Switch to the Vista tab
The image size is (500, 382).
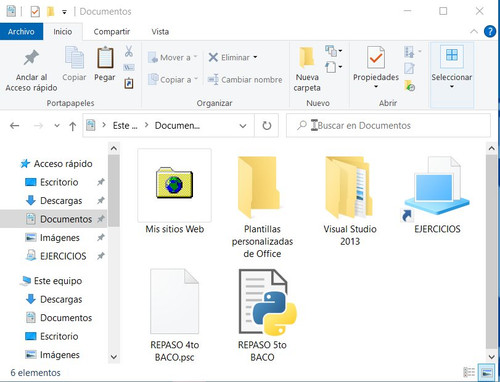[x=160, y=32]
